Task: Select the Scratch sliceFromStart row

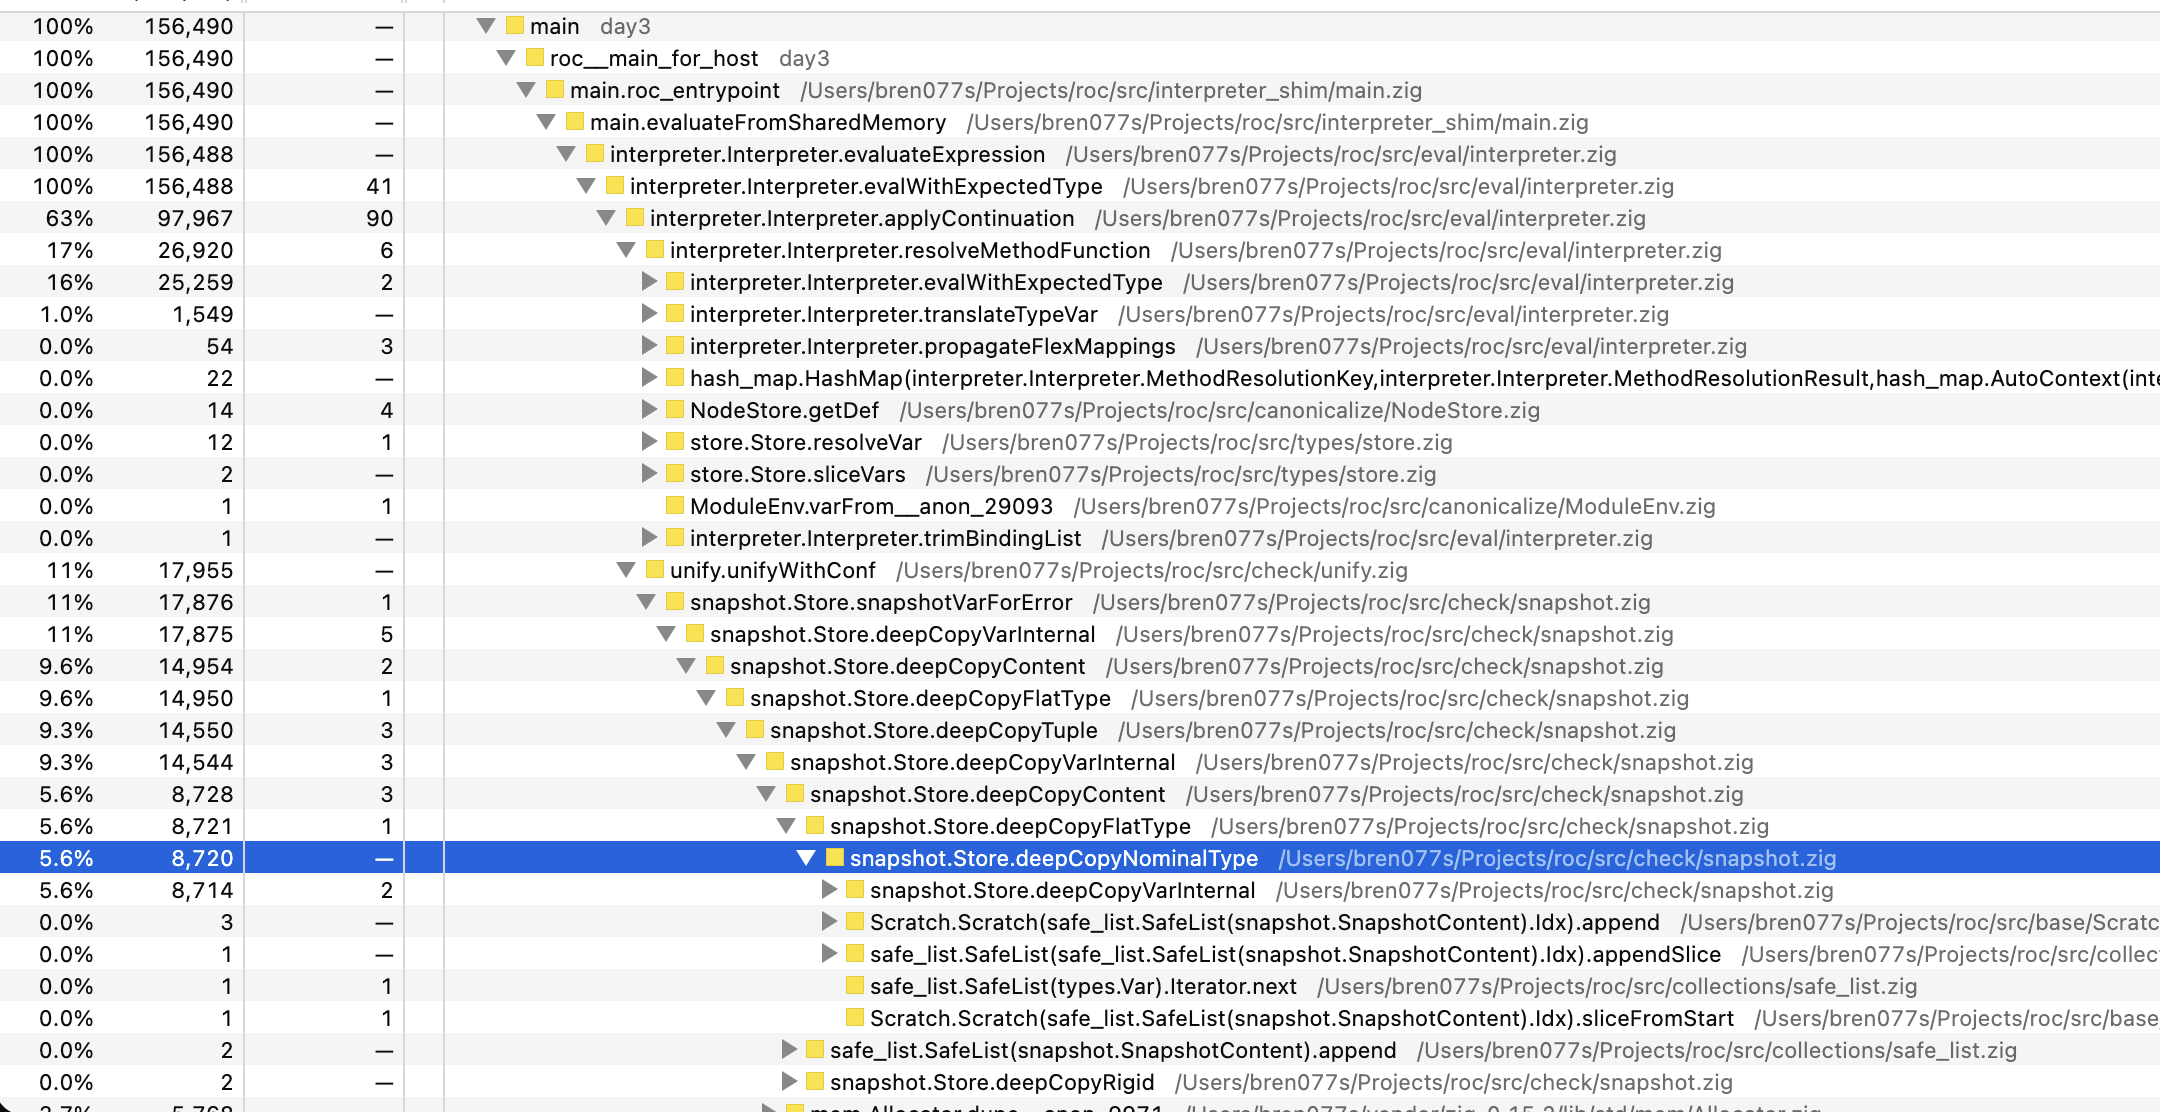Action: (x=1301, y=1018)
